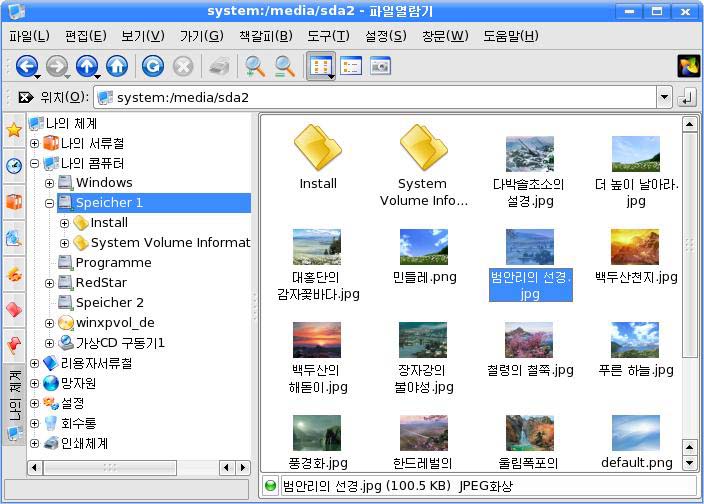Viewport: 704px width, 504px height.
Task: Open the 가기(G) menu
Action: (201, 36)
